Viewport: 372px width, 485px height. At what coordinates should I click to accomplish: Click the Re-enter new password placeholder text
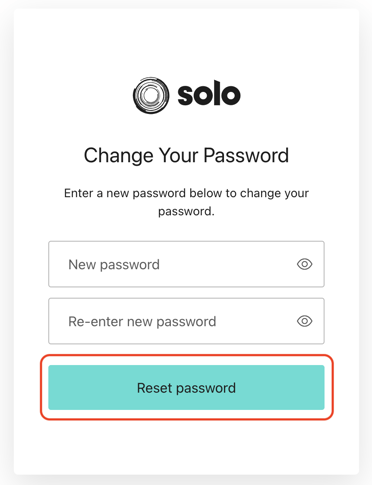point(142,322)
